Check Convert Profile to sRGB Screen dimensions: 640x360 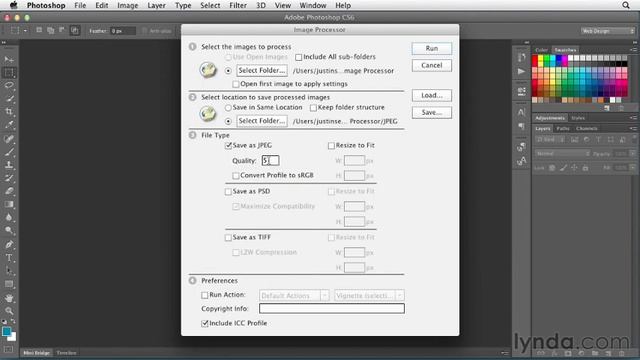(236, 176)
